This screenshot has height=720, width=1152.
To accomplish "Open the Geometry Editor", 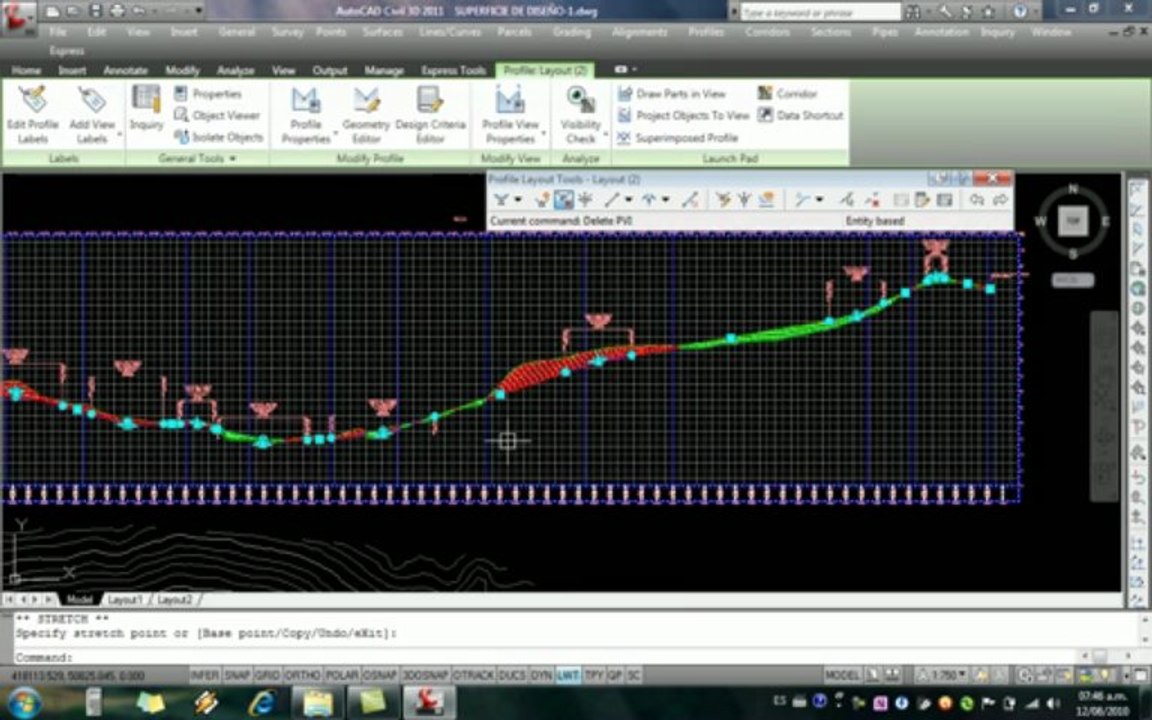I will (366, 115).
